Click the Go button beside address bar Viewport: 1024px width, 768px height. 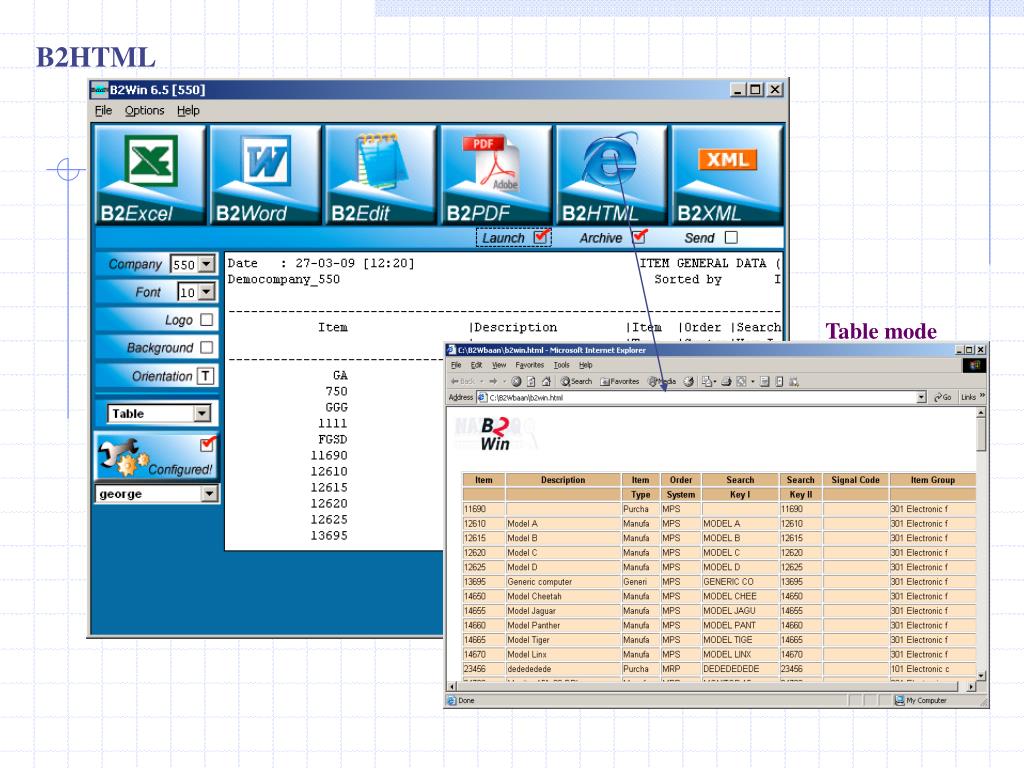pos(942,397)
